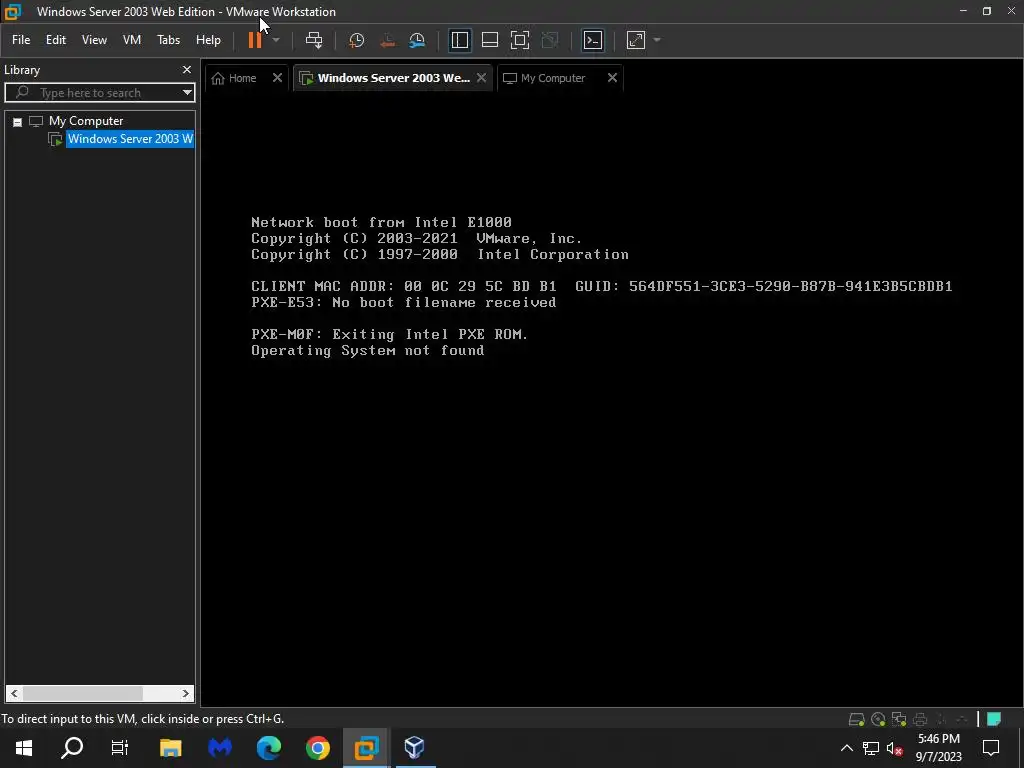This screenshot has width=1024, height=768.
Task: Collapse the My Computer tree node
Action: point(18,121)
